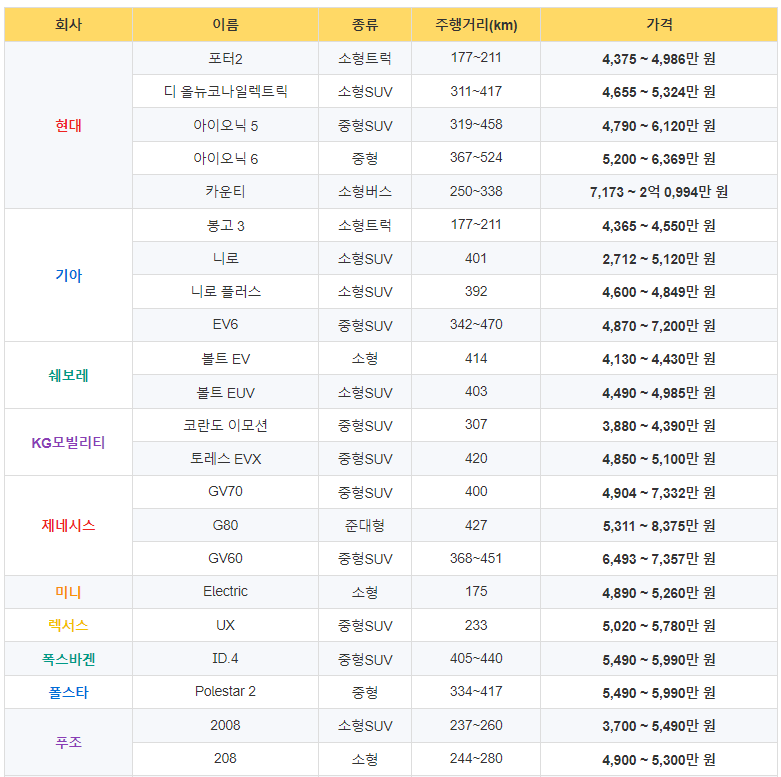Select the KG모빌리티 company cell
This screenshot has width=781, height=777.
coord(68,442)
